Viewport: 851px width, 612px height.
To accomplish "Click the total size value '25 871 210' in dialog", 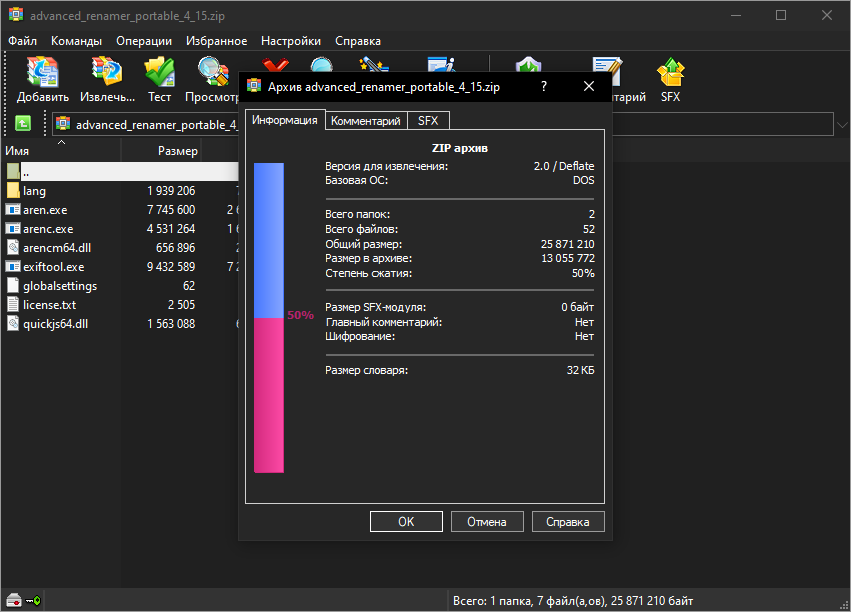I will click(567, 244).
